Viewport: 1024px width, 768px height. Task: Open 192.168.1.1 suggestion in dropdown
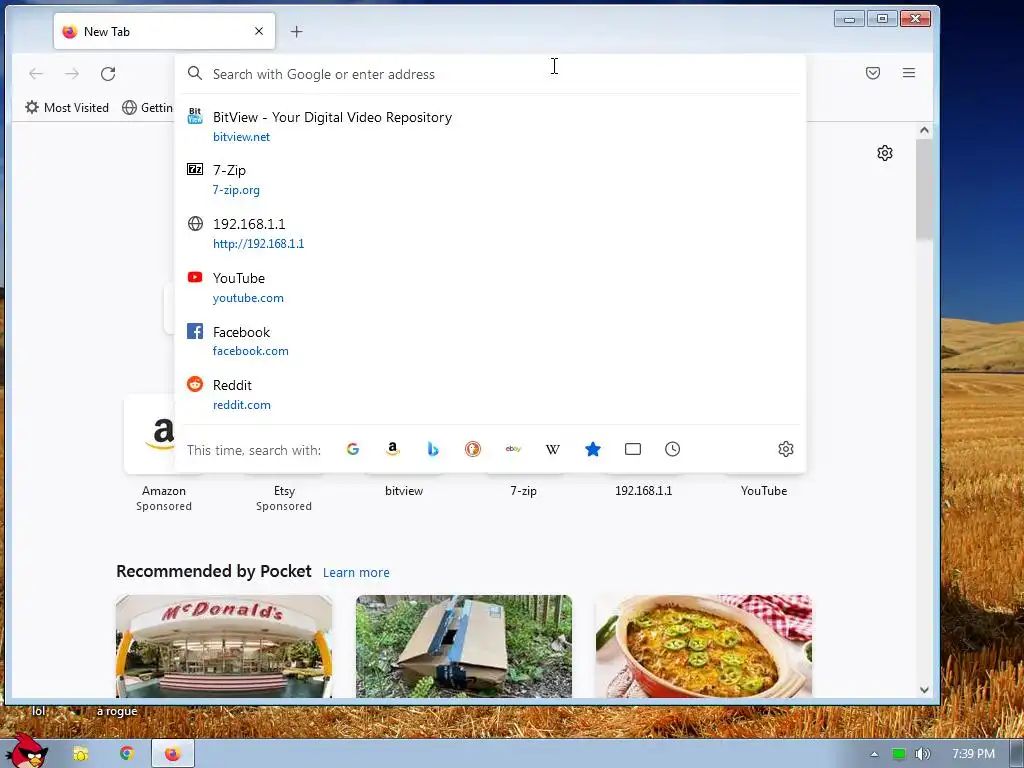(x=490, y=233)
